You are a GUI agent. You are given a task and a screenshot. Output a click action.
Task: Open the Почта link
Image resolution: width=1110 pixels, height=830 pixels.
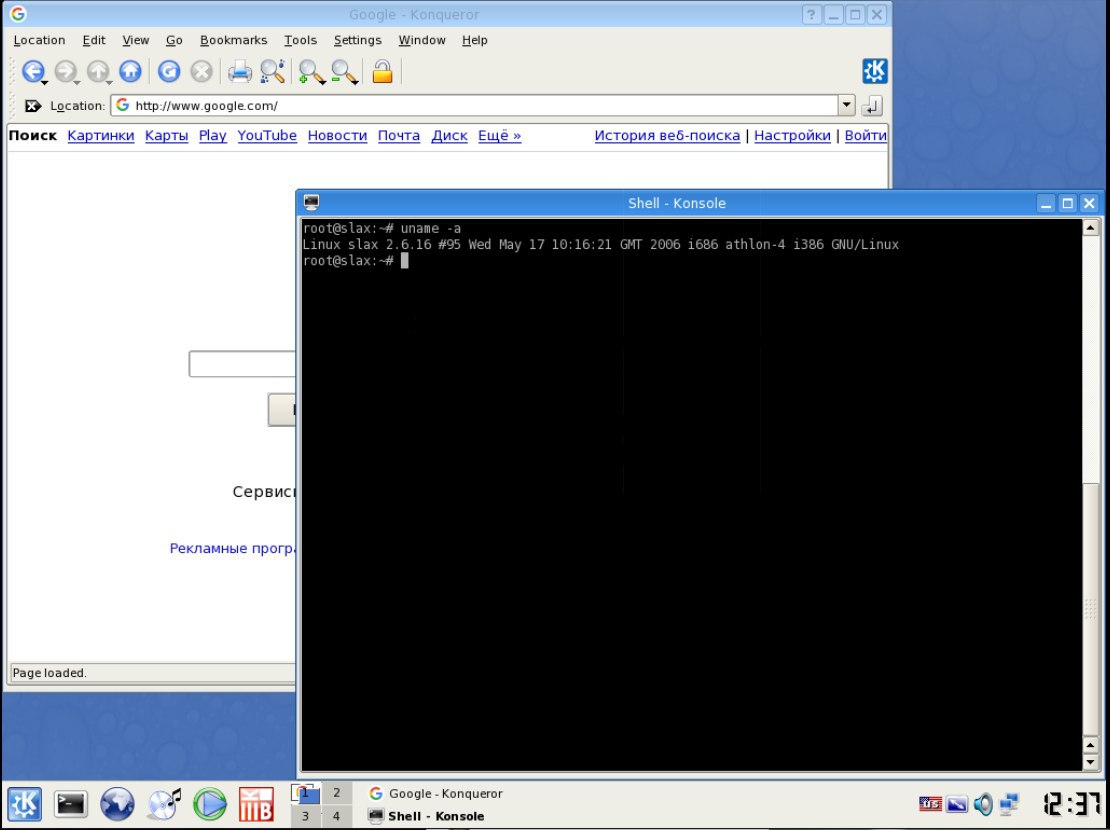(399, 135)
